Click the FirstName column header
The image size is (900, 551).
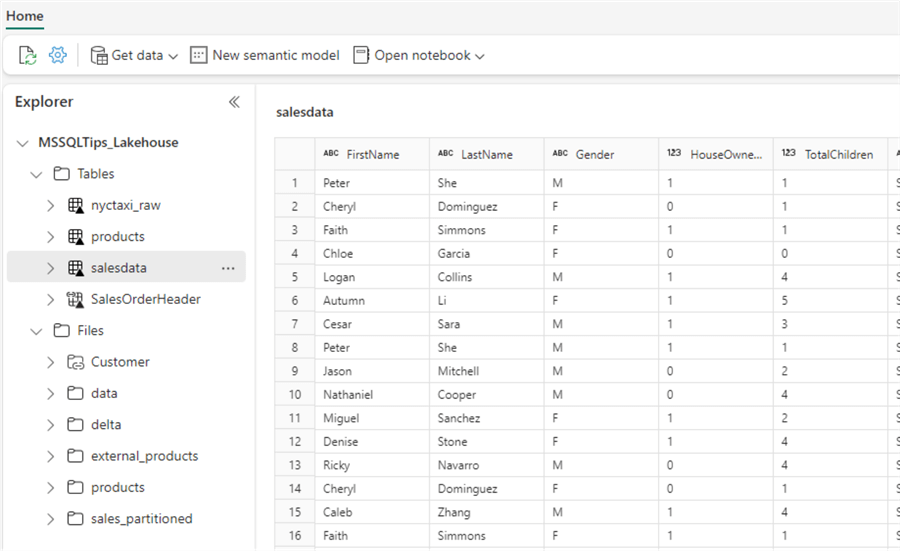(x=372, y=155)
